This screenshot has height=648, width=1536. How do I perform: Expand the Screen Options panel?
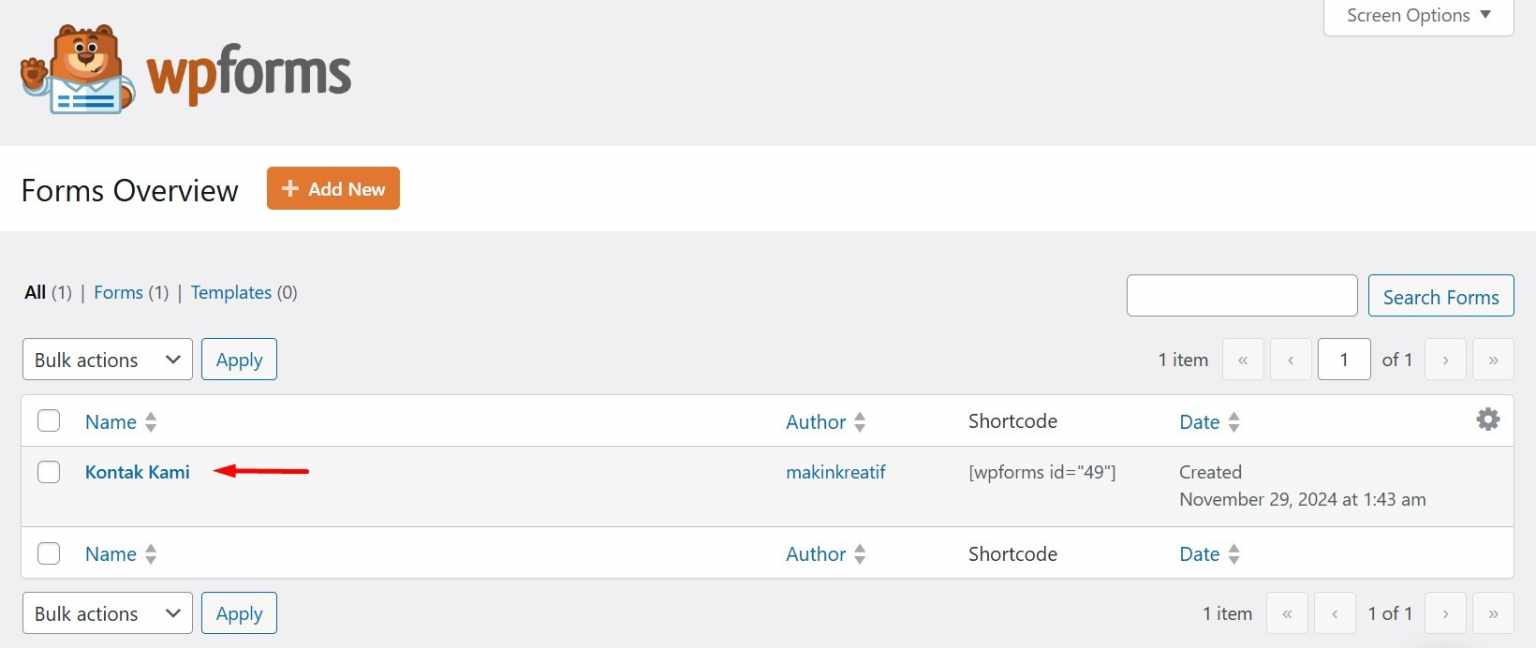[1419, 16]
